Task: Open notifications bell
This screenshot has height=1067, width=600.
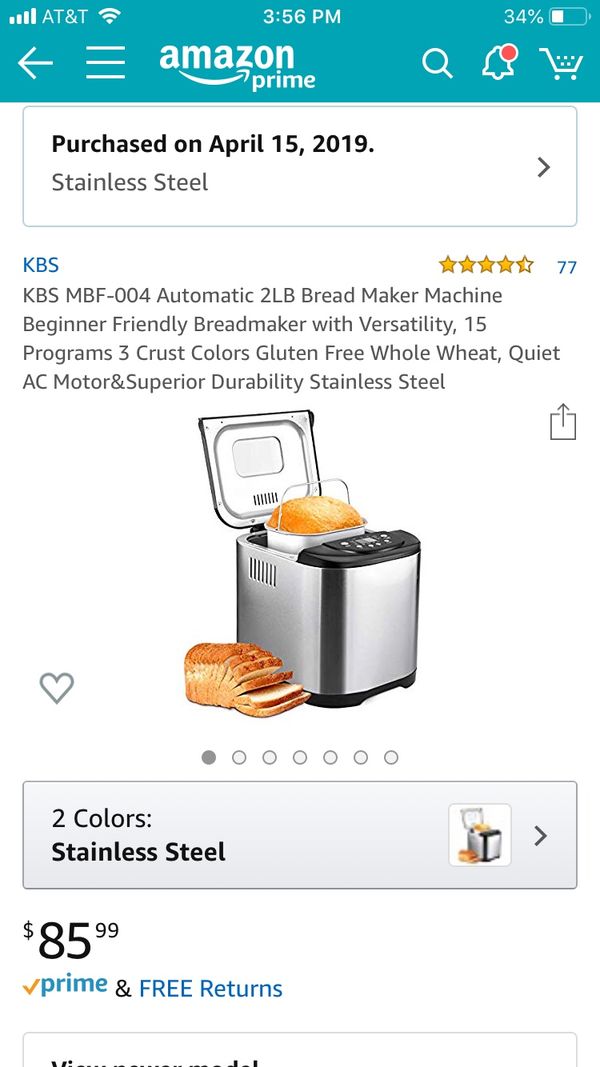Action: coord(499,63)
